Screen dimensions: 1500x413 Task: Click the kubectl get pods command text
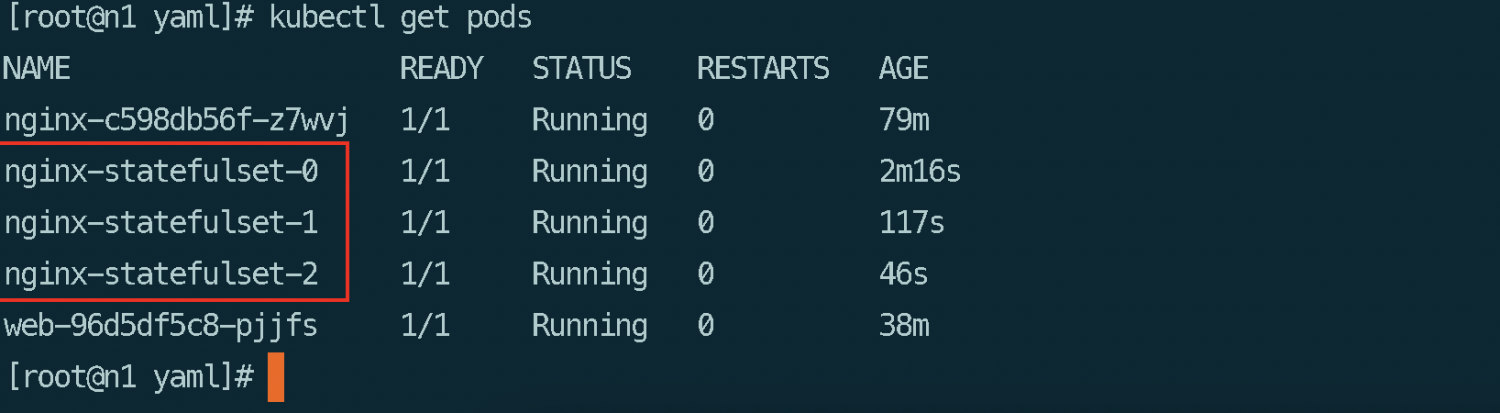point(400,18)
